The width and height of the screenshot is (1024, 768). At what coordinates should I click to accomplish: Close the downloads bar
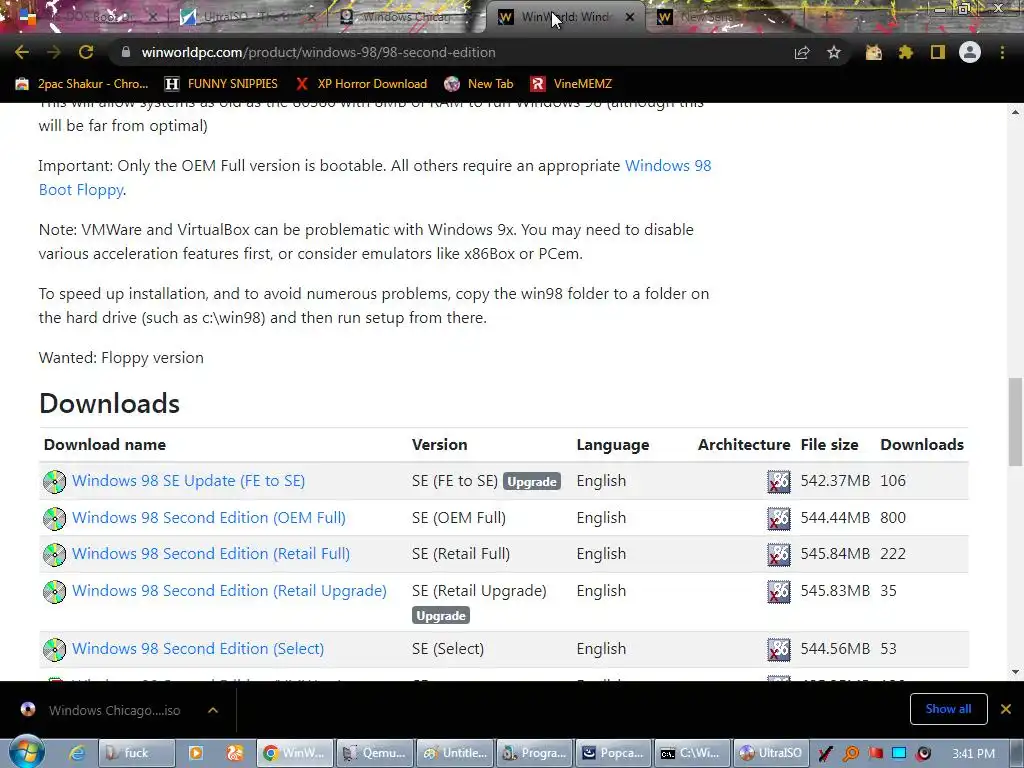(1006, 709)
